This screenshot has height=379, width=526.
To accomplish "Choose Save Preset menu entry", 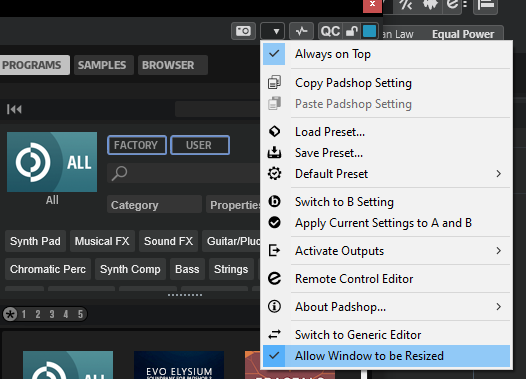I will click(x=329, y=153).
